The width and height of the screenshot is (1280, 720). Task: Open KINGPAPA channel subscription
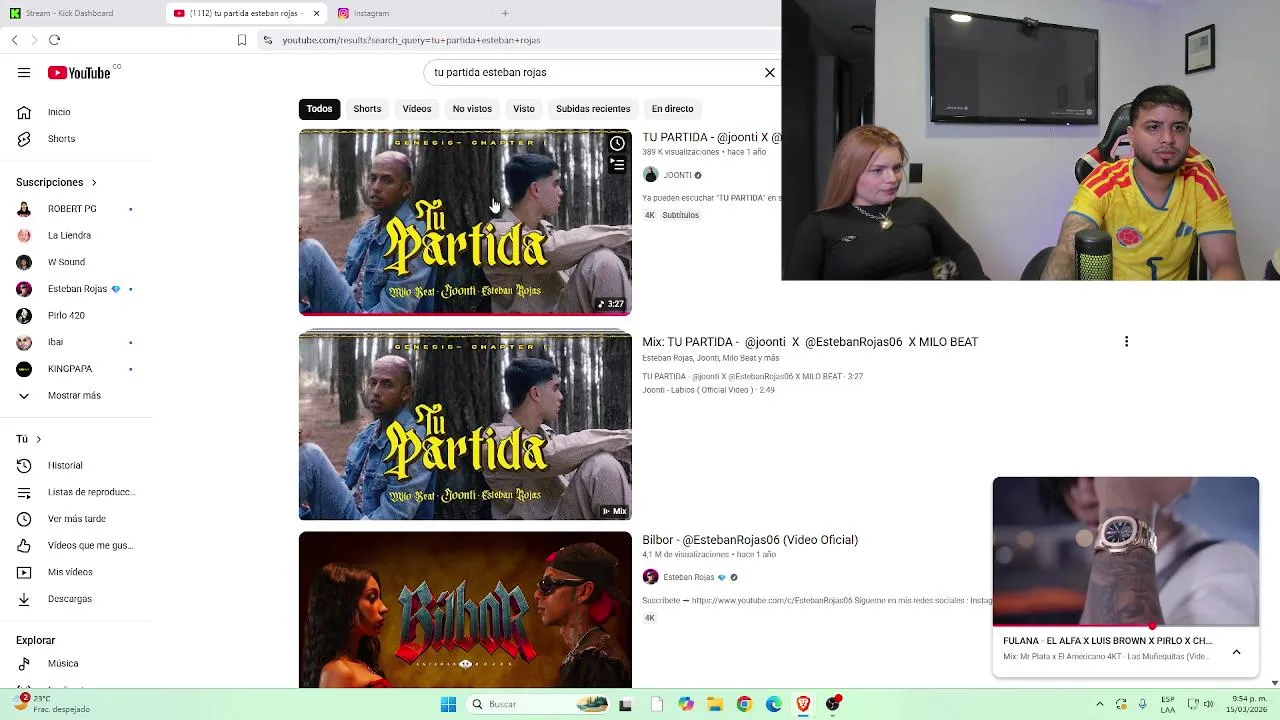70,369
